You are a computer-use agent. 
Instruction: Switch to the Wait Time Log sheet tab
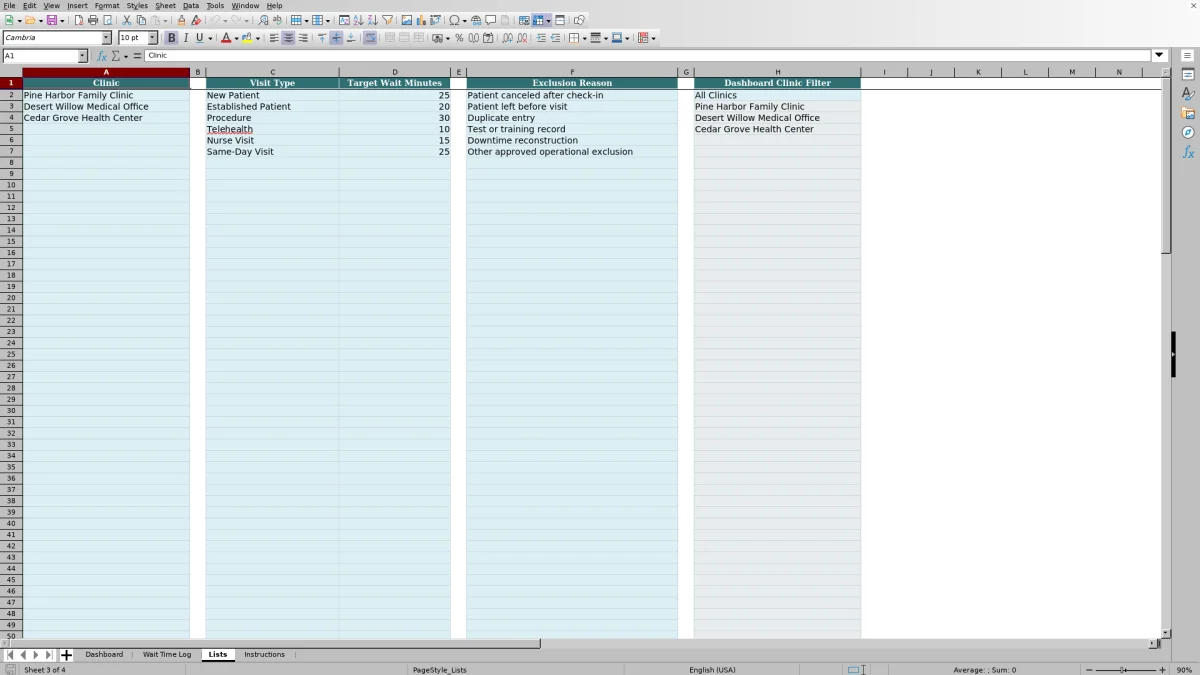[x=167, y=655]
